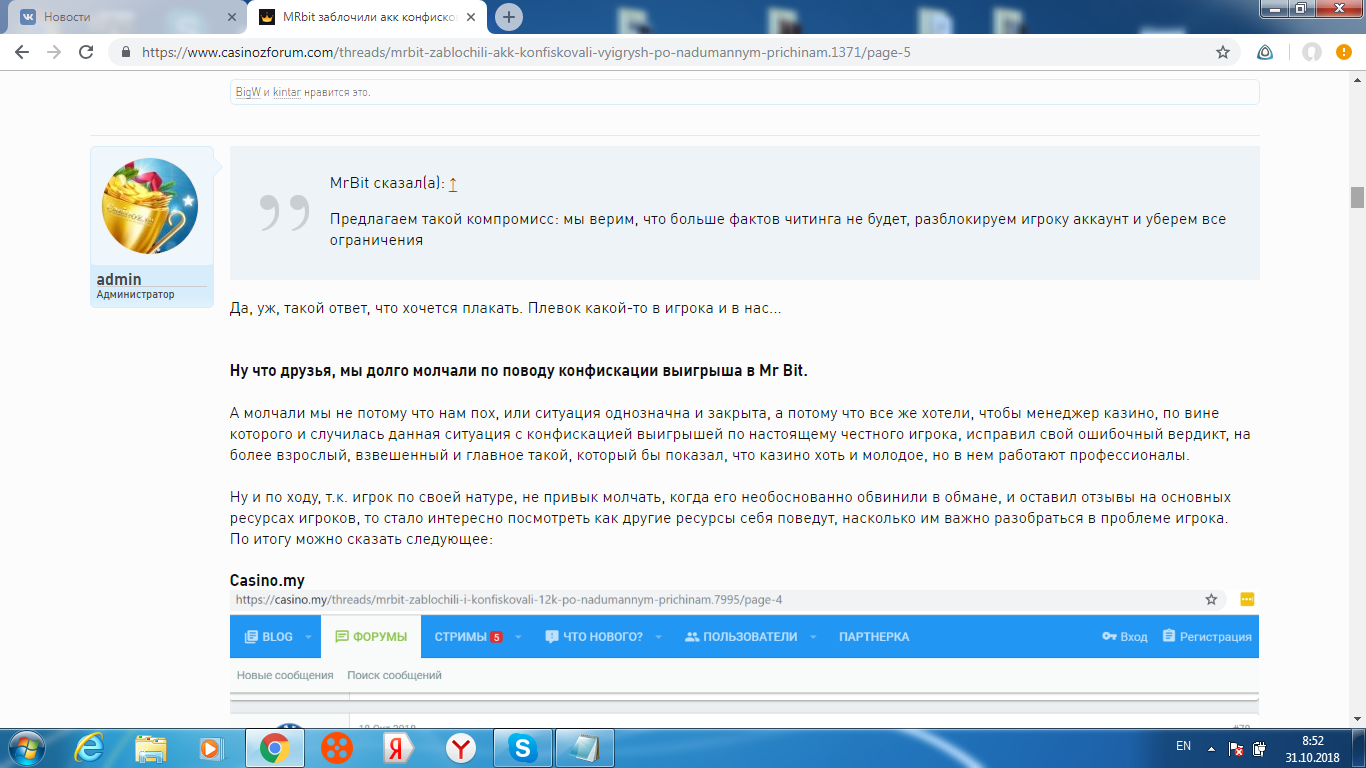
Task: Click 'MrBit сказал(а):' quote header
Action: (x=387, y=184)
